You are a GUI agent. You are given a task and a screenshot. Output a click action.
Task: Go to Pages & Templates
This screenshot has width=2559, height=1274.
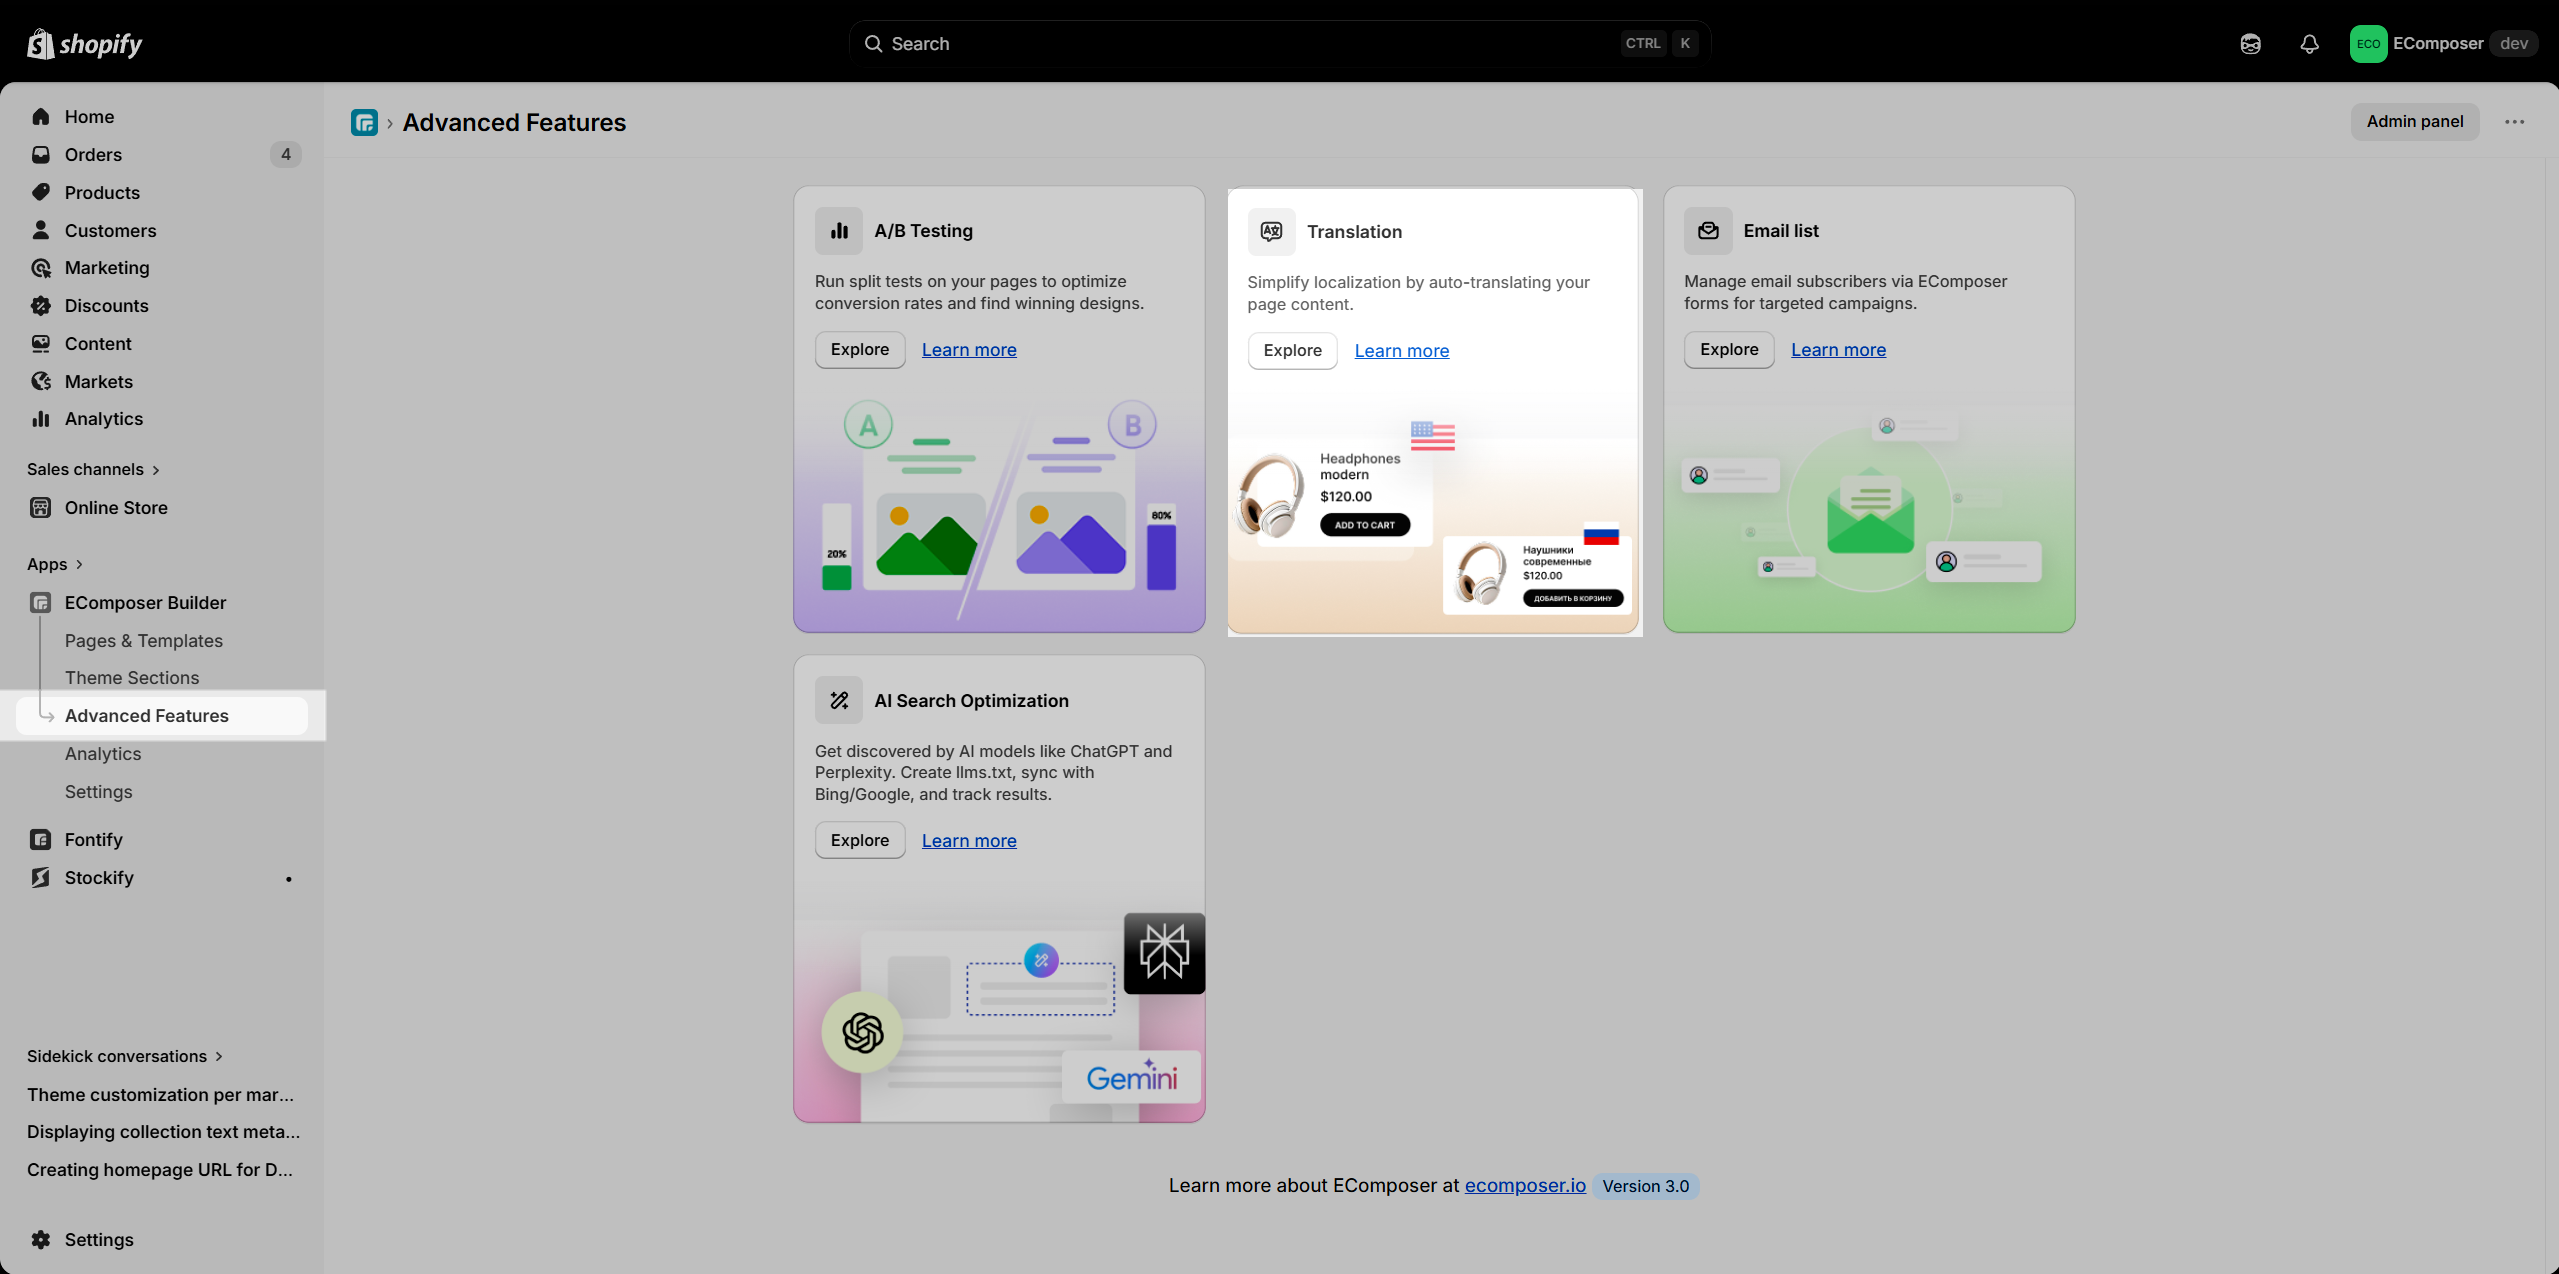tap(144, 641)
